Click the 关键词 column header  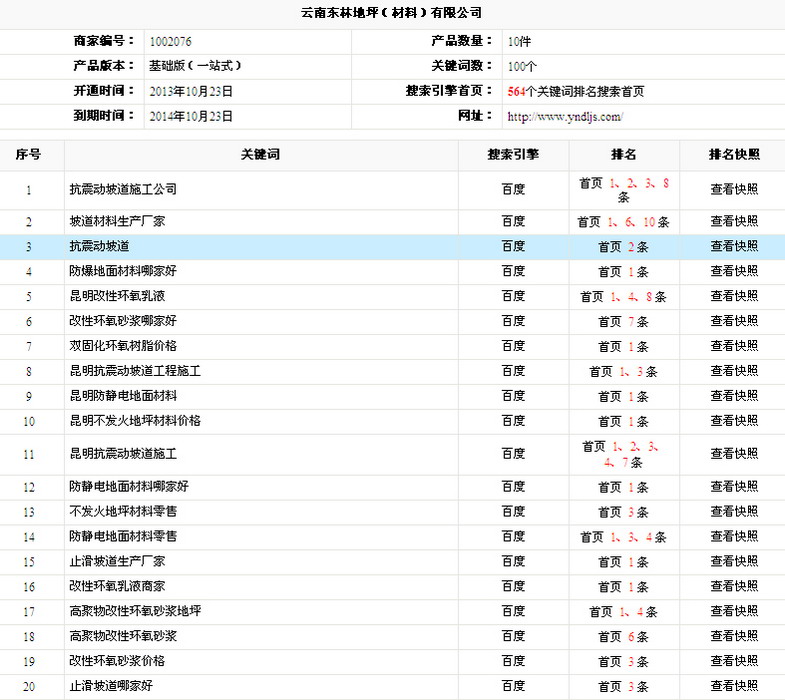(260, 155)
